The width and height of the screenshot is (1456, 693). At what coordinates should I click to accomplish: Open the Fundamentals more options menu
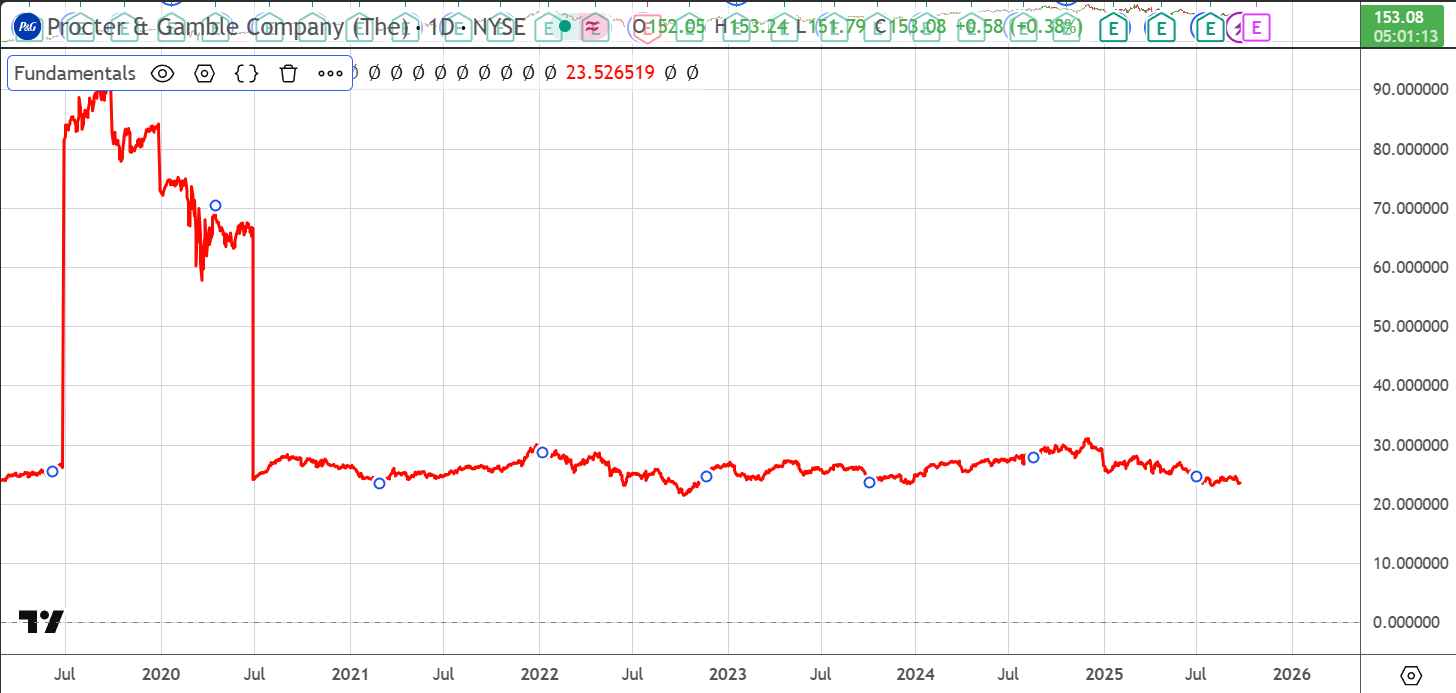click(x=330, y=73)
